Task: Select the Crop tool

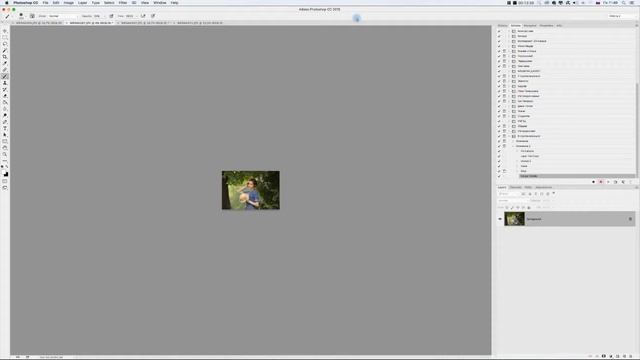Action: click(5, 57)
